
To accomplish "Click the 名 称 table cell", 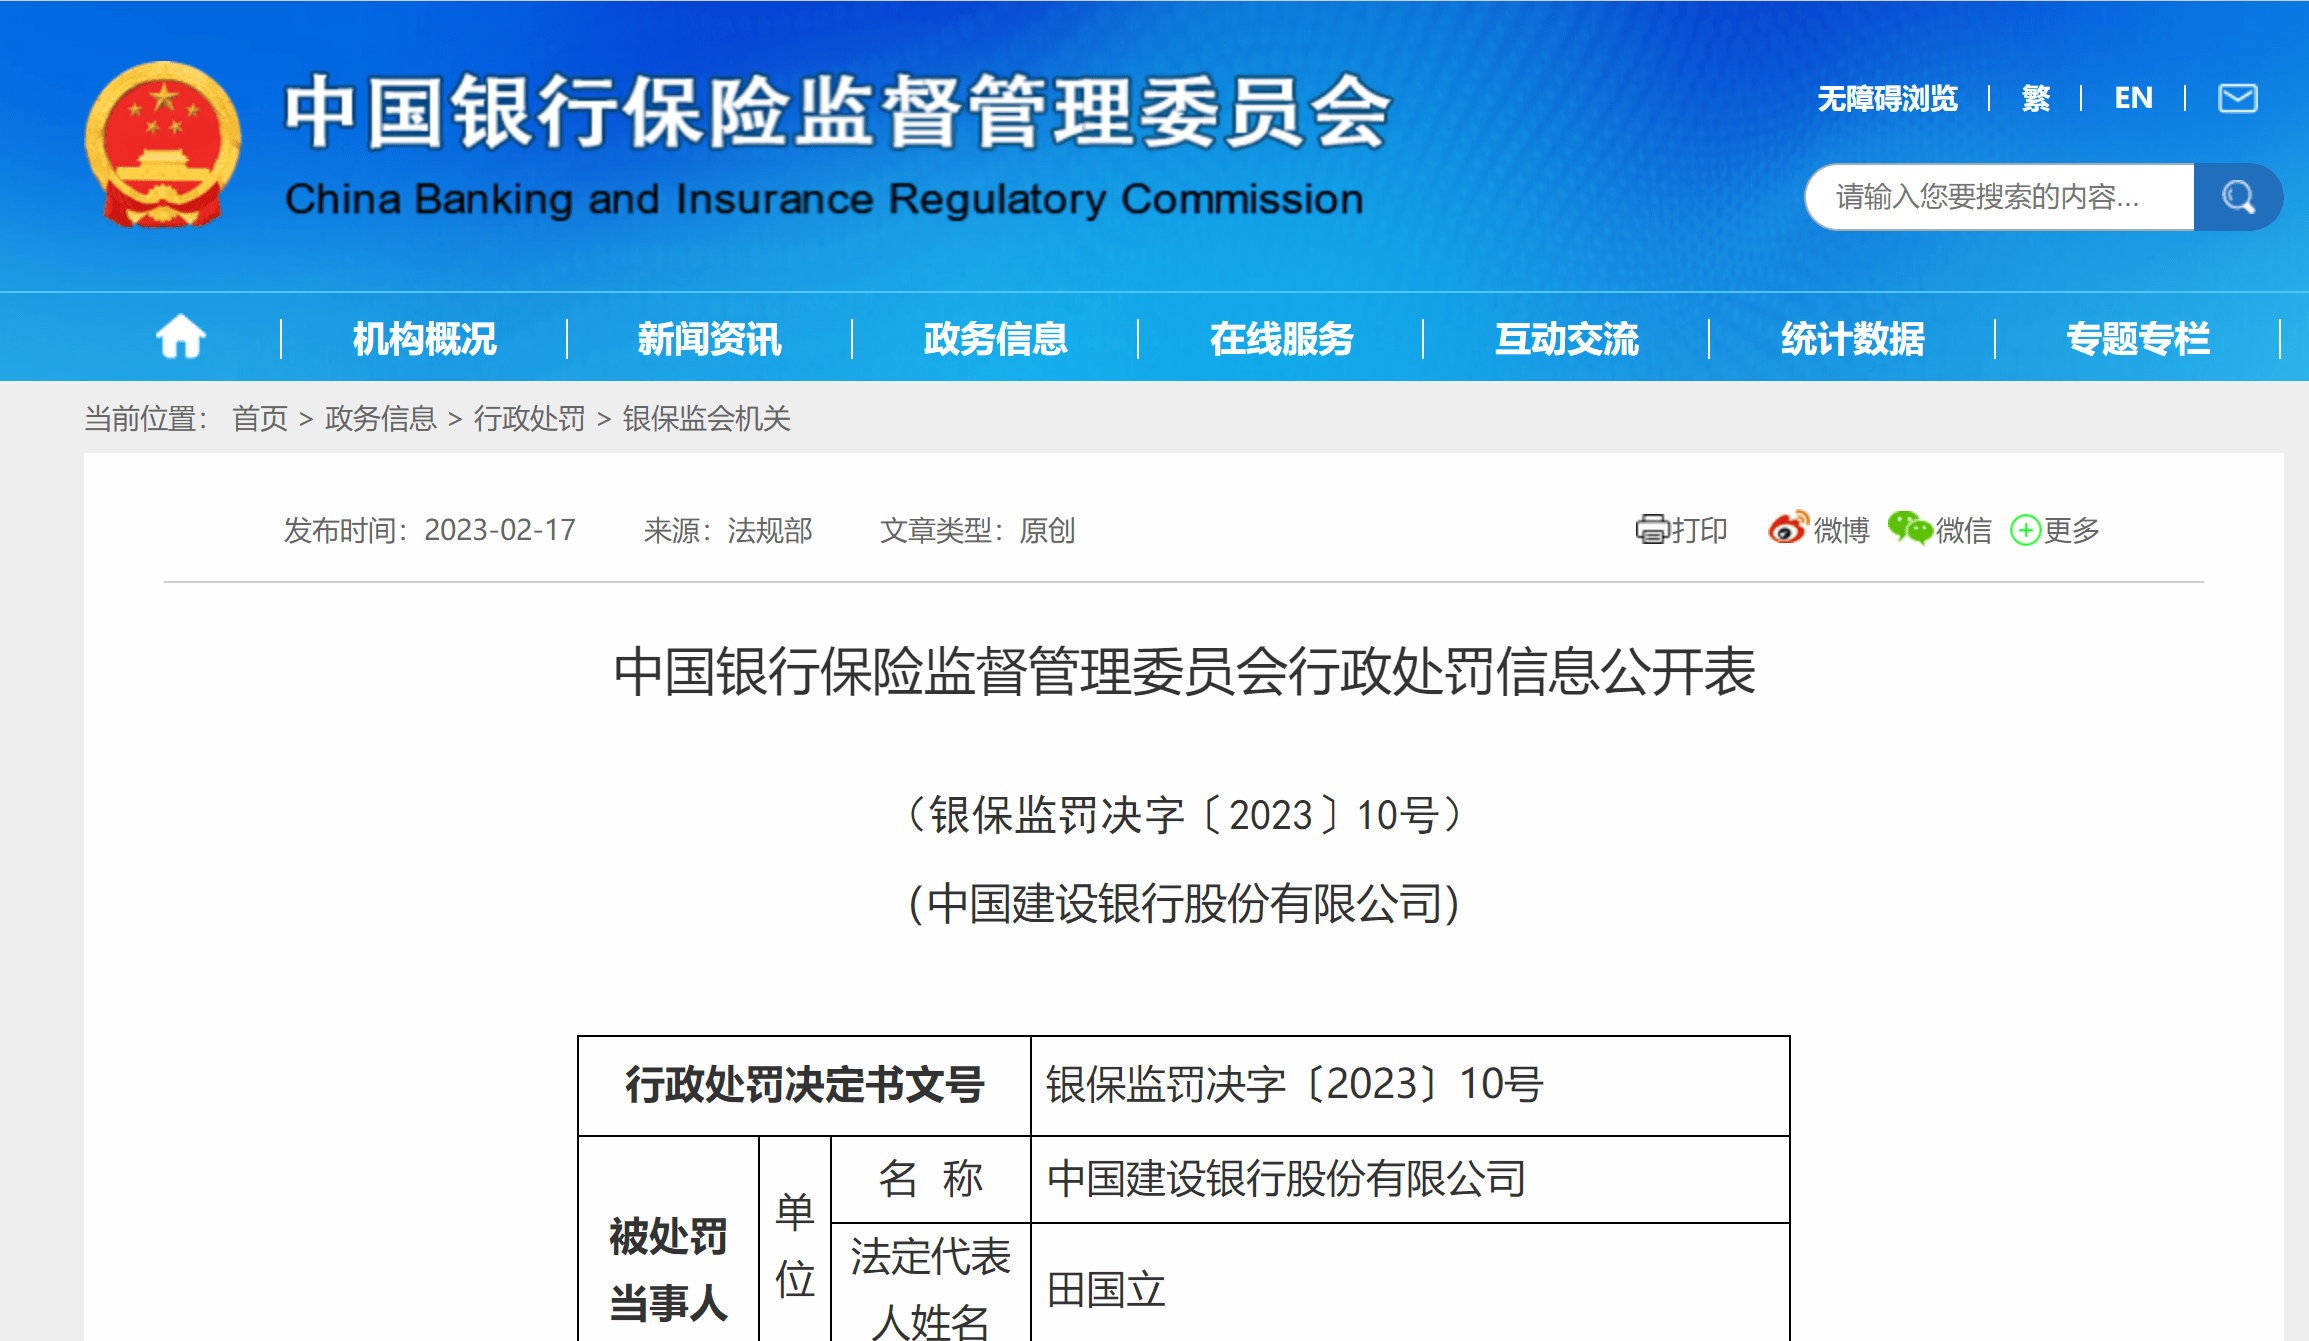I will click(x=931, y=1179).
